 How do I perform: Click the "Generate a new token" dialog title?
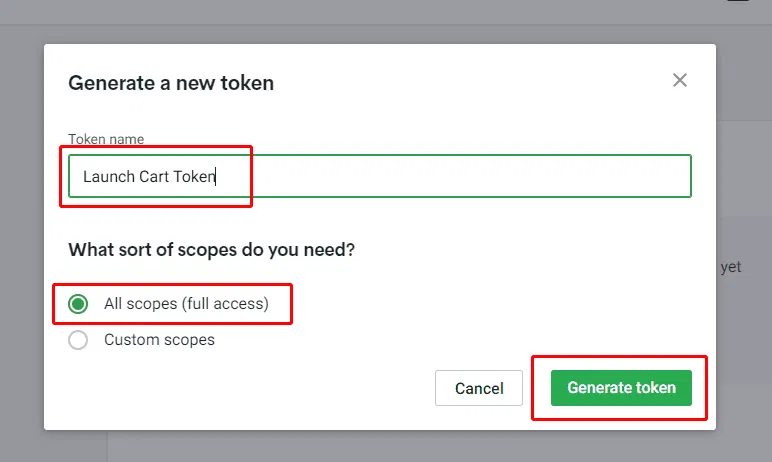171,83
